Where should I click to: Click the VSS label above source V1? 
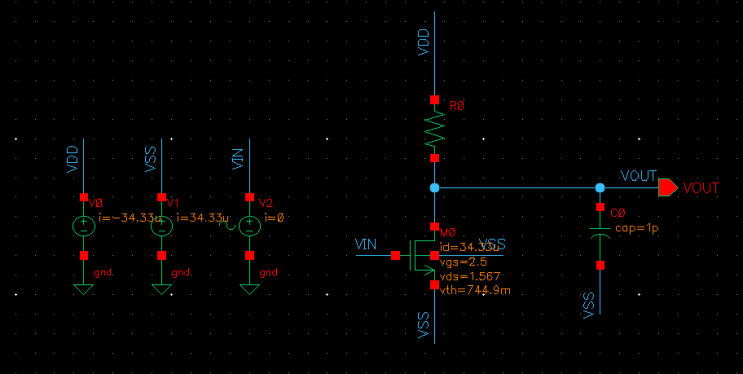click(x=151, y=160)
